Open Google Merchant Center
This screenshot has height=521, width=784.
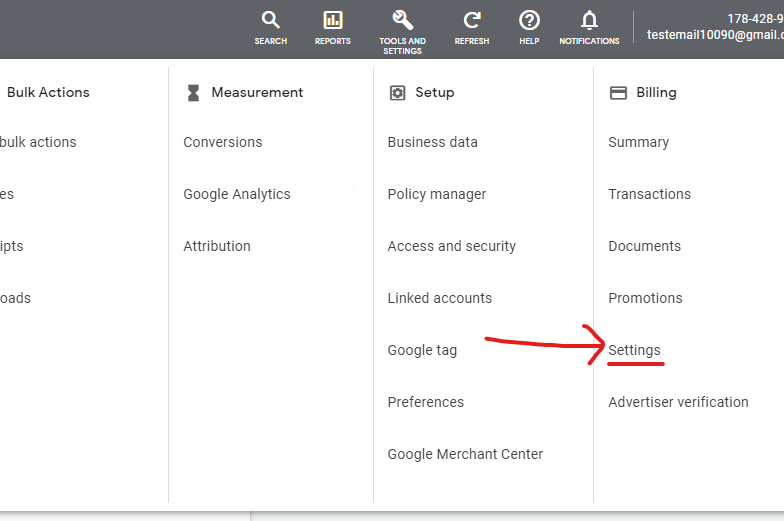pyautogui.click(x=465, y=454)
